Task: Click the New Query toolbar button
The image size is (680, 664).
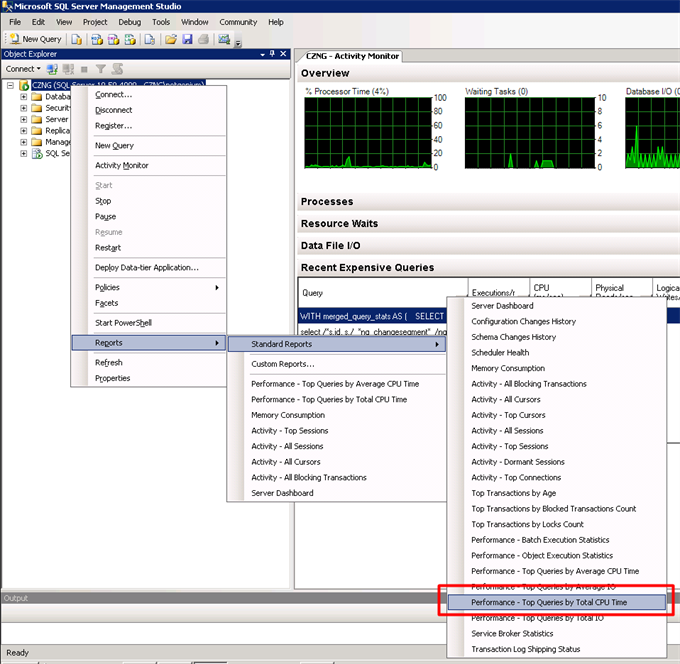Action: coord(36,39)
